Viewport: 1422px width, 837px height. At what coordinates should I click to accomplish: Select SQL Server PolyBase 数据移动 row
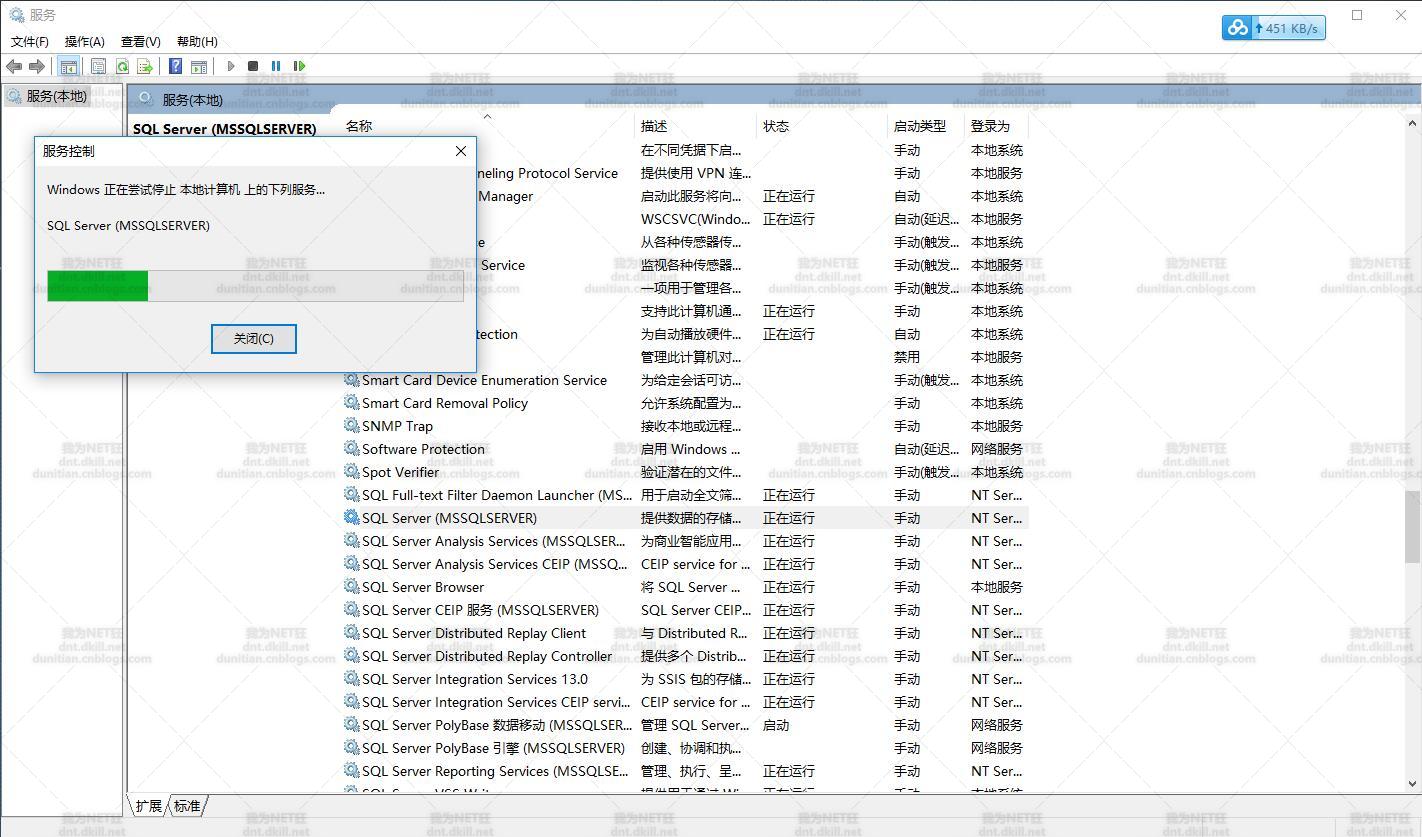(685, 725)
